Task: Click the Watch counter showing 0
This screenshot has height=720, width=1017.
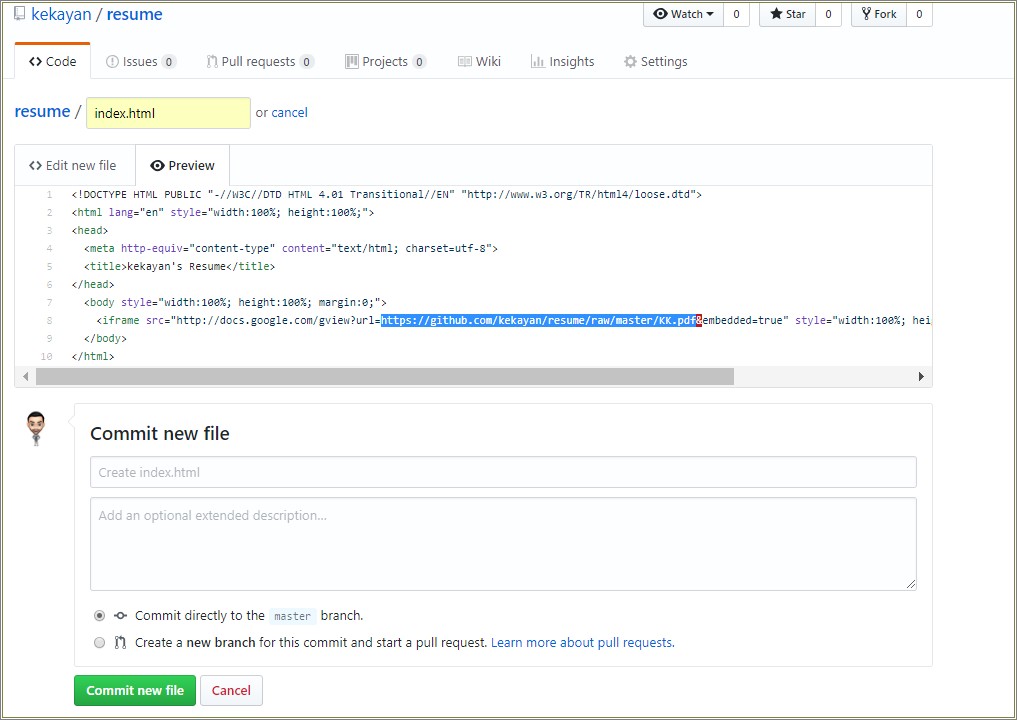Action: pos(736,14)
